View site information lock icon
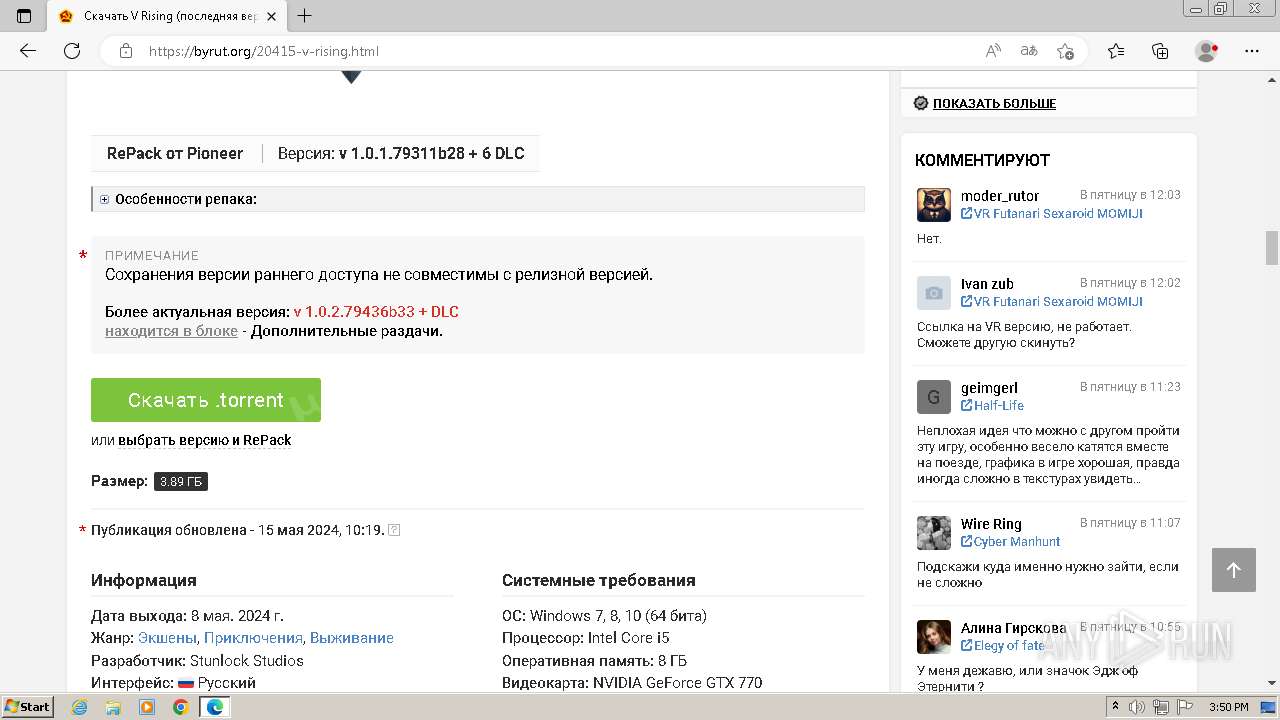 pyautogui.click(x=126, y=51)
